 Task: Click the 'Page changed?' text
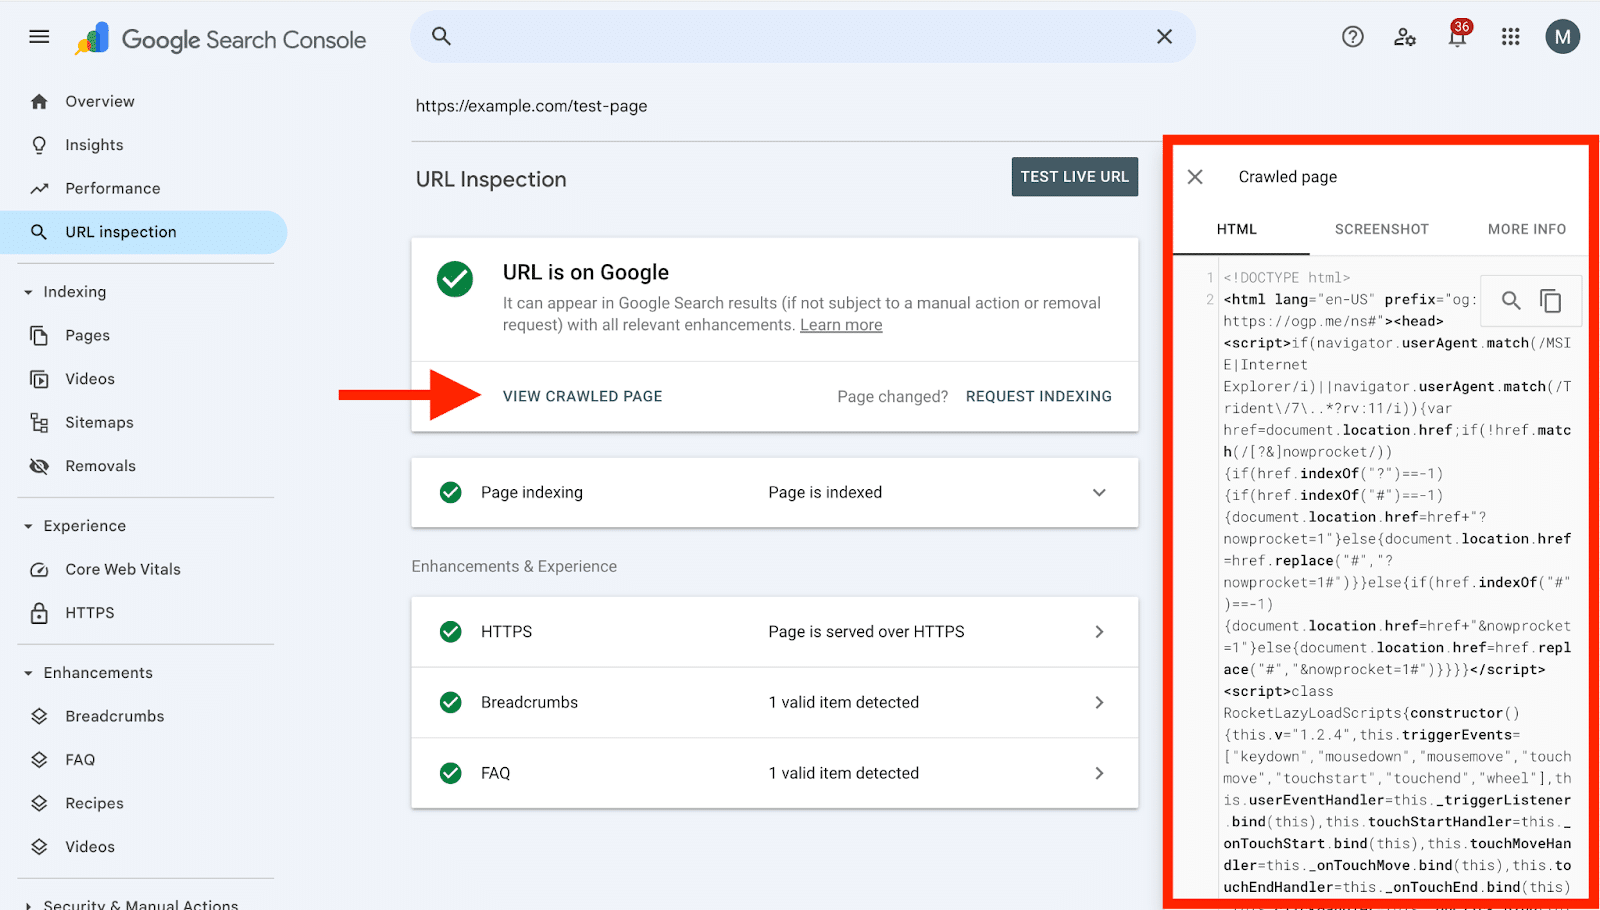(x=892, y=396)
